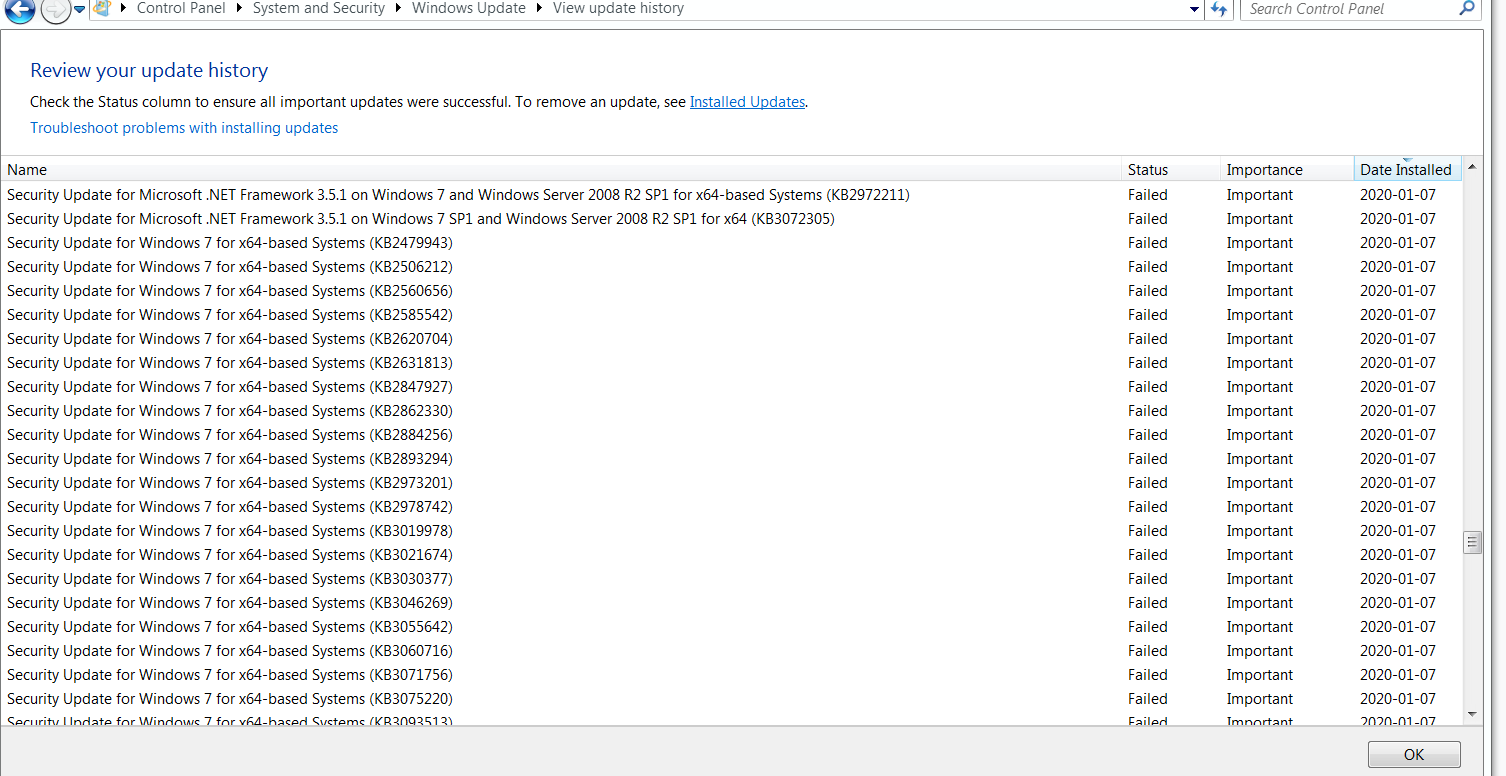Select Security Update KB2847927 row
The width and height of the screenshot is (1506, 776).
click(x=731, y=387)
